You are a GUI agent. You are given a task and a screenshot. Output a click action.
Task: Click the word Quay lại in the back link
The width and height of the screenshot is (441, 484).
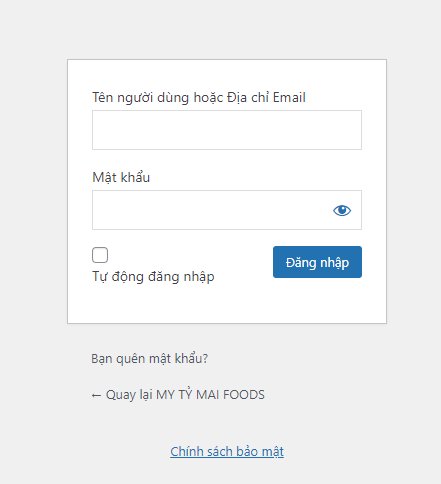129,395
